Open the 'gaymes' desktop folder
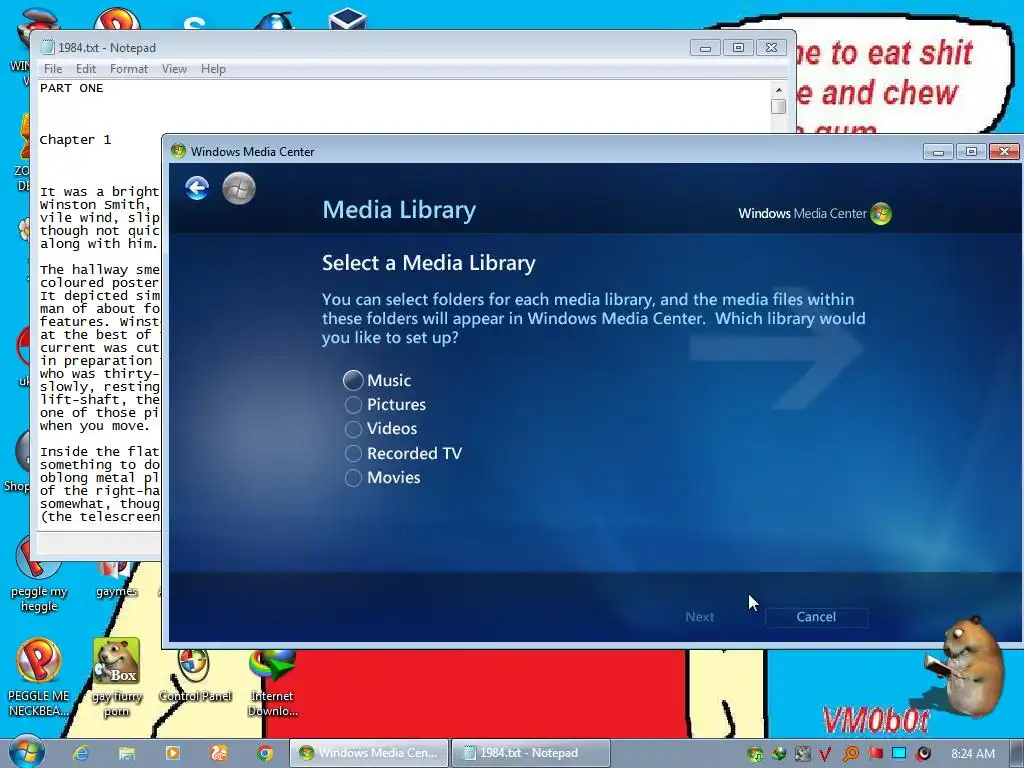The height and width of the screenshot is (768, 1024). pos(116,580)
